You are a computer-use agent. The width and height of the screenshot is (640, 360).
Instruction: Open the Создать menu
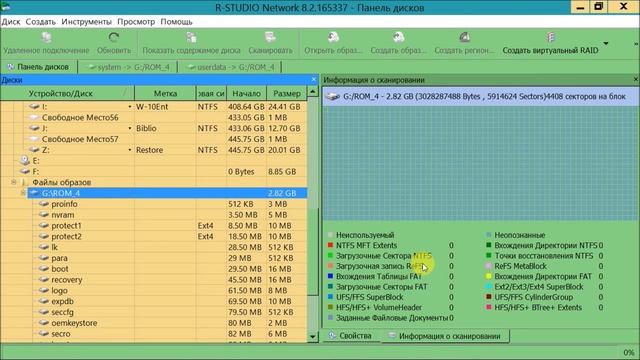click(40, 22)
